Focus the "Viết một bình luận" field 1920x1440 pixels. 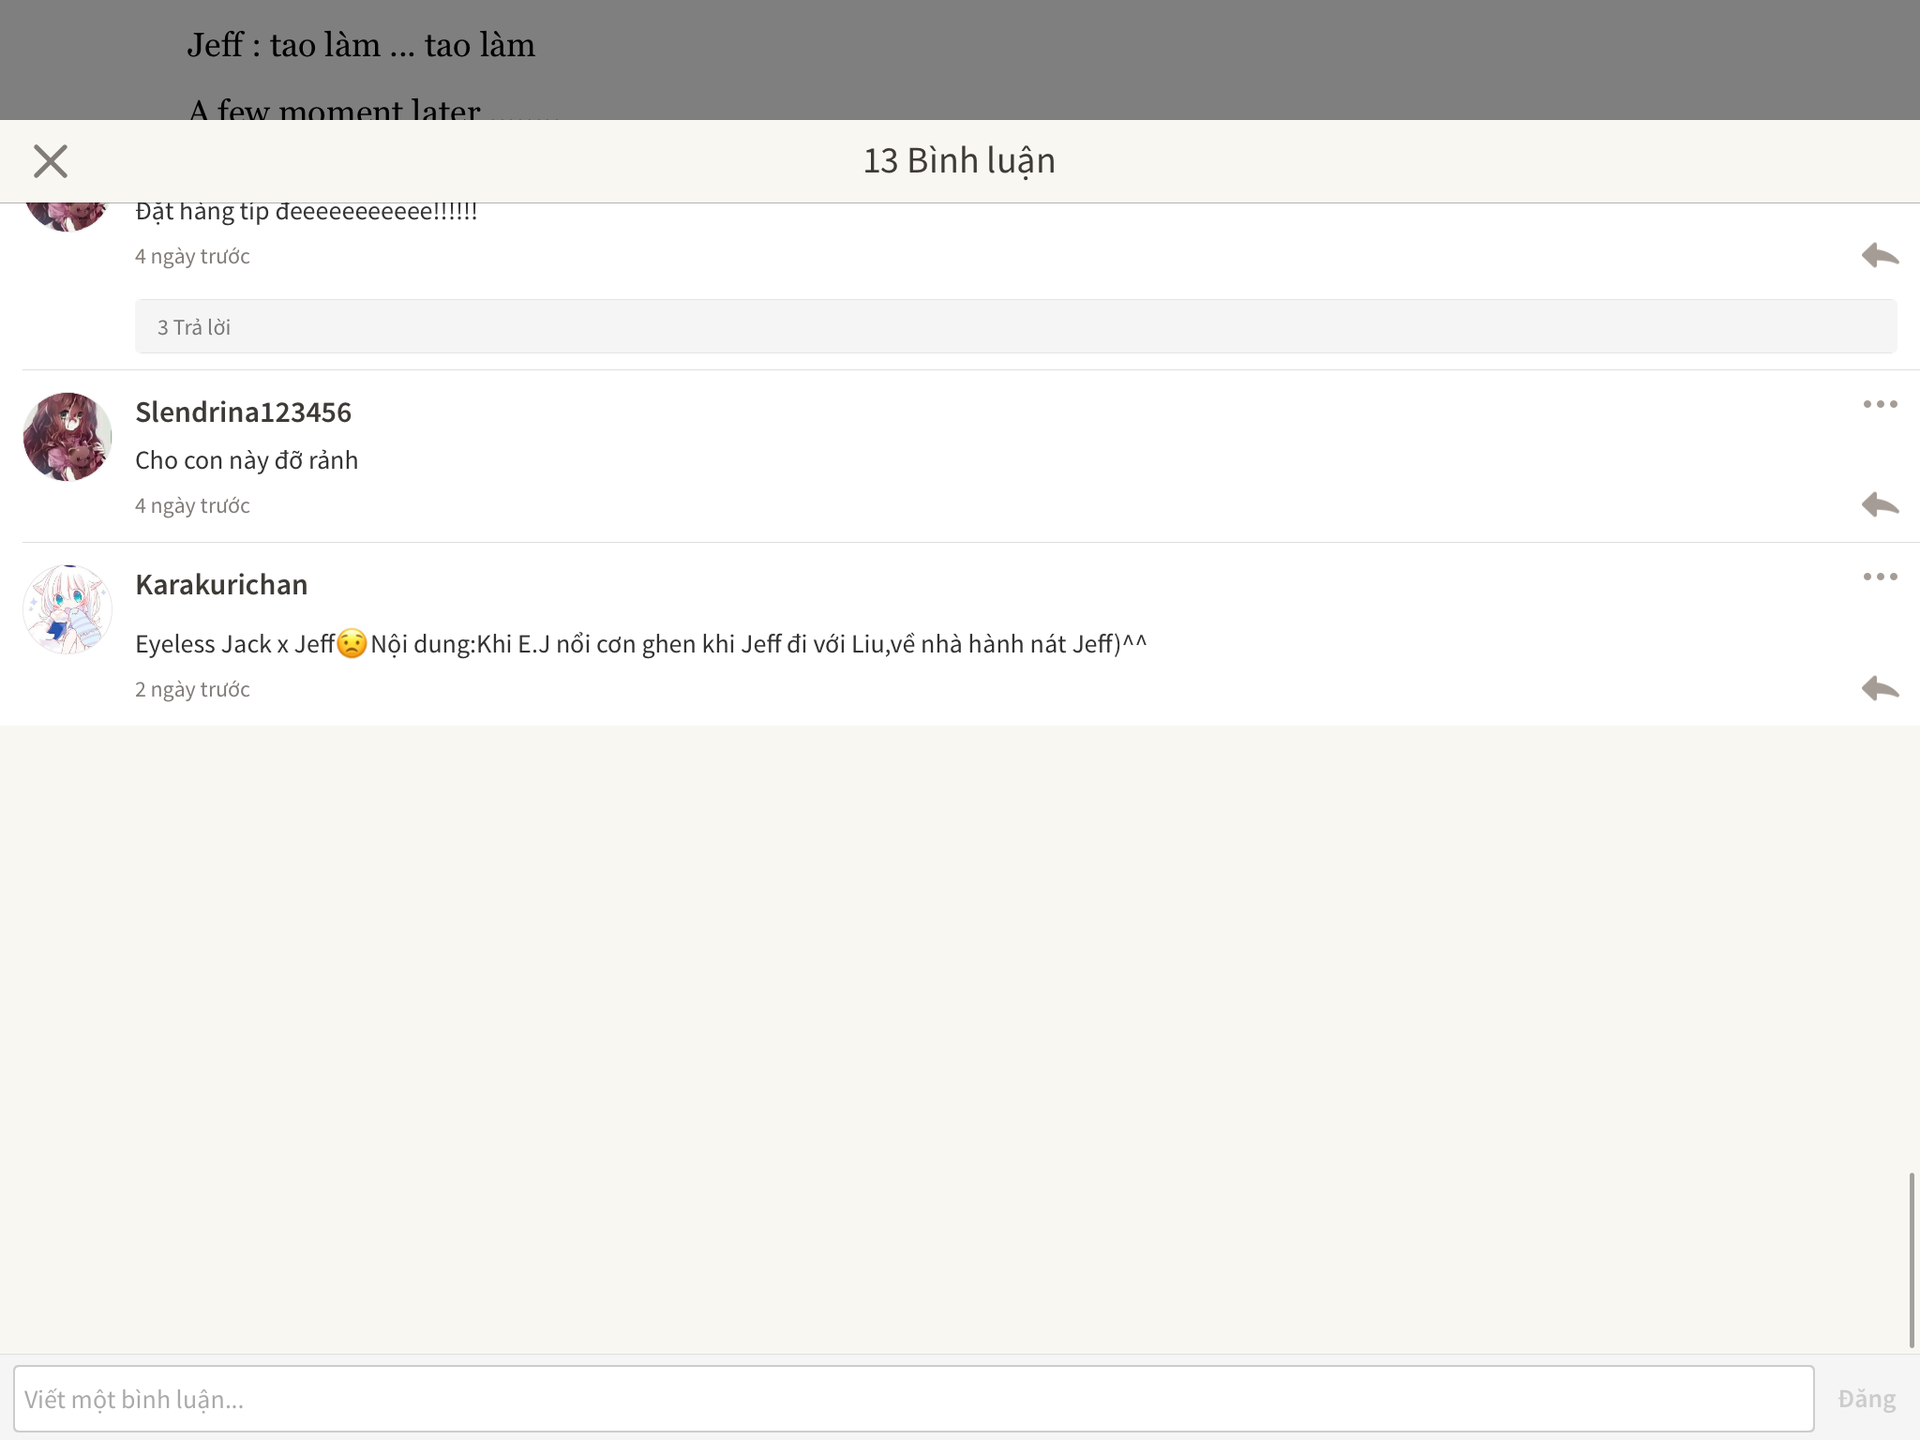pyautogui.click(x=912, y=1398)
